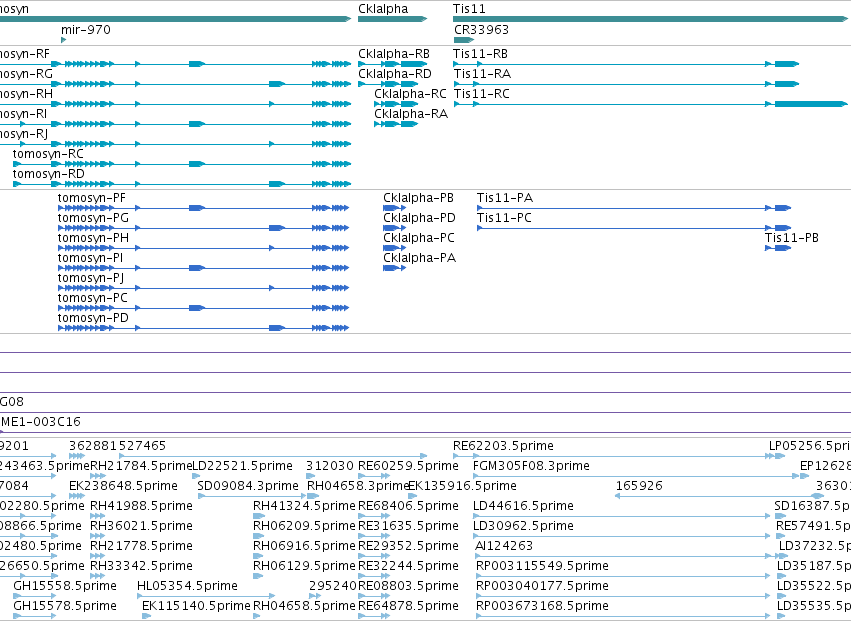Select the EK115140.5prime EST label
Viewport: 851px width, 621px height.
(196, 605)
